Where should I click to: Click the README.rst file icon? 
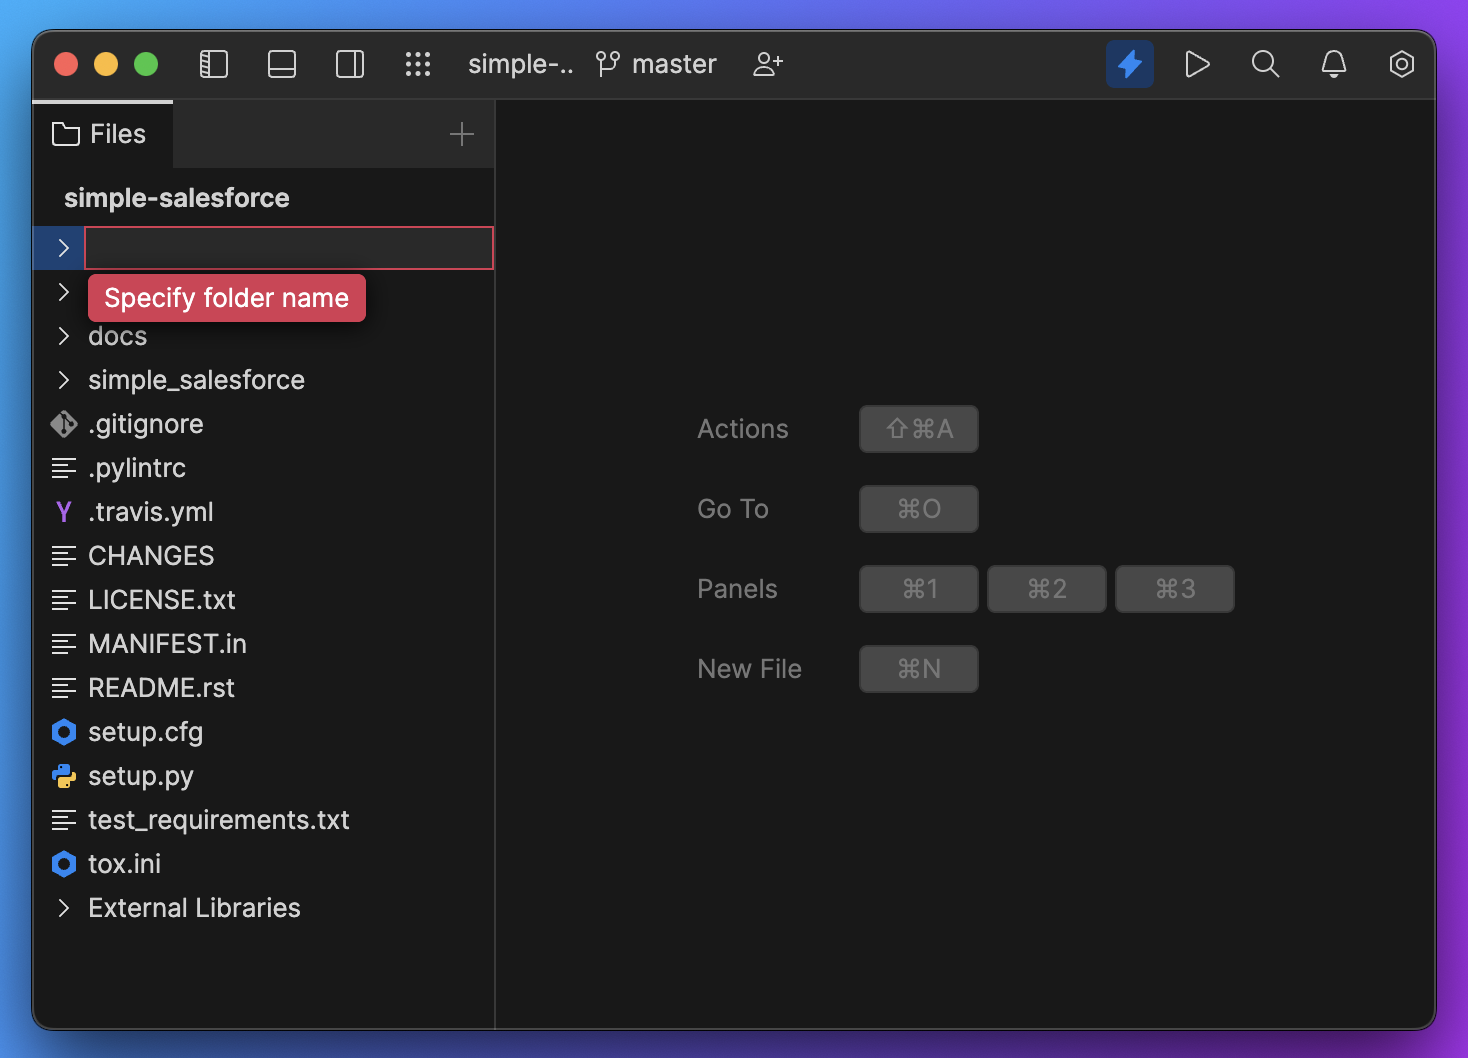(64, 688)
